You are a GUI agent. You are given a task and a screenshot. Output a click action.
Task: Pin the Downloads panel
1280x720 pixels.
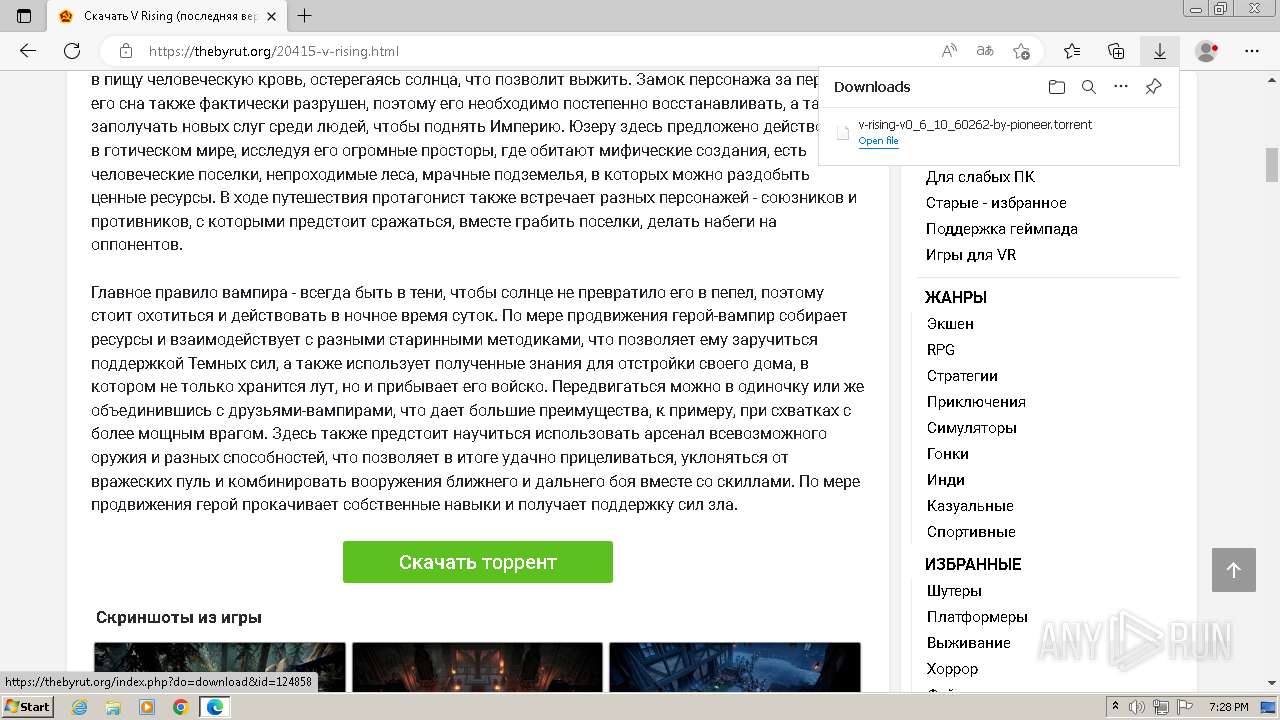coord(1153,87)
